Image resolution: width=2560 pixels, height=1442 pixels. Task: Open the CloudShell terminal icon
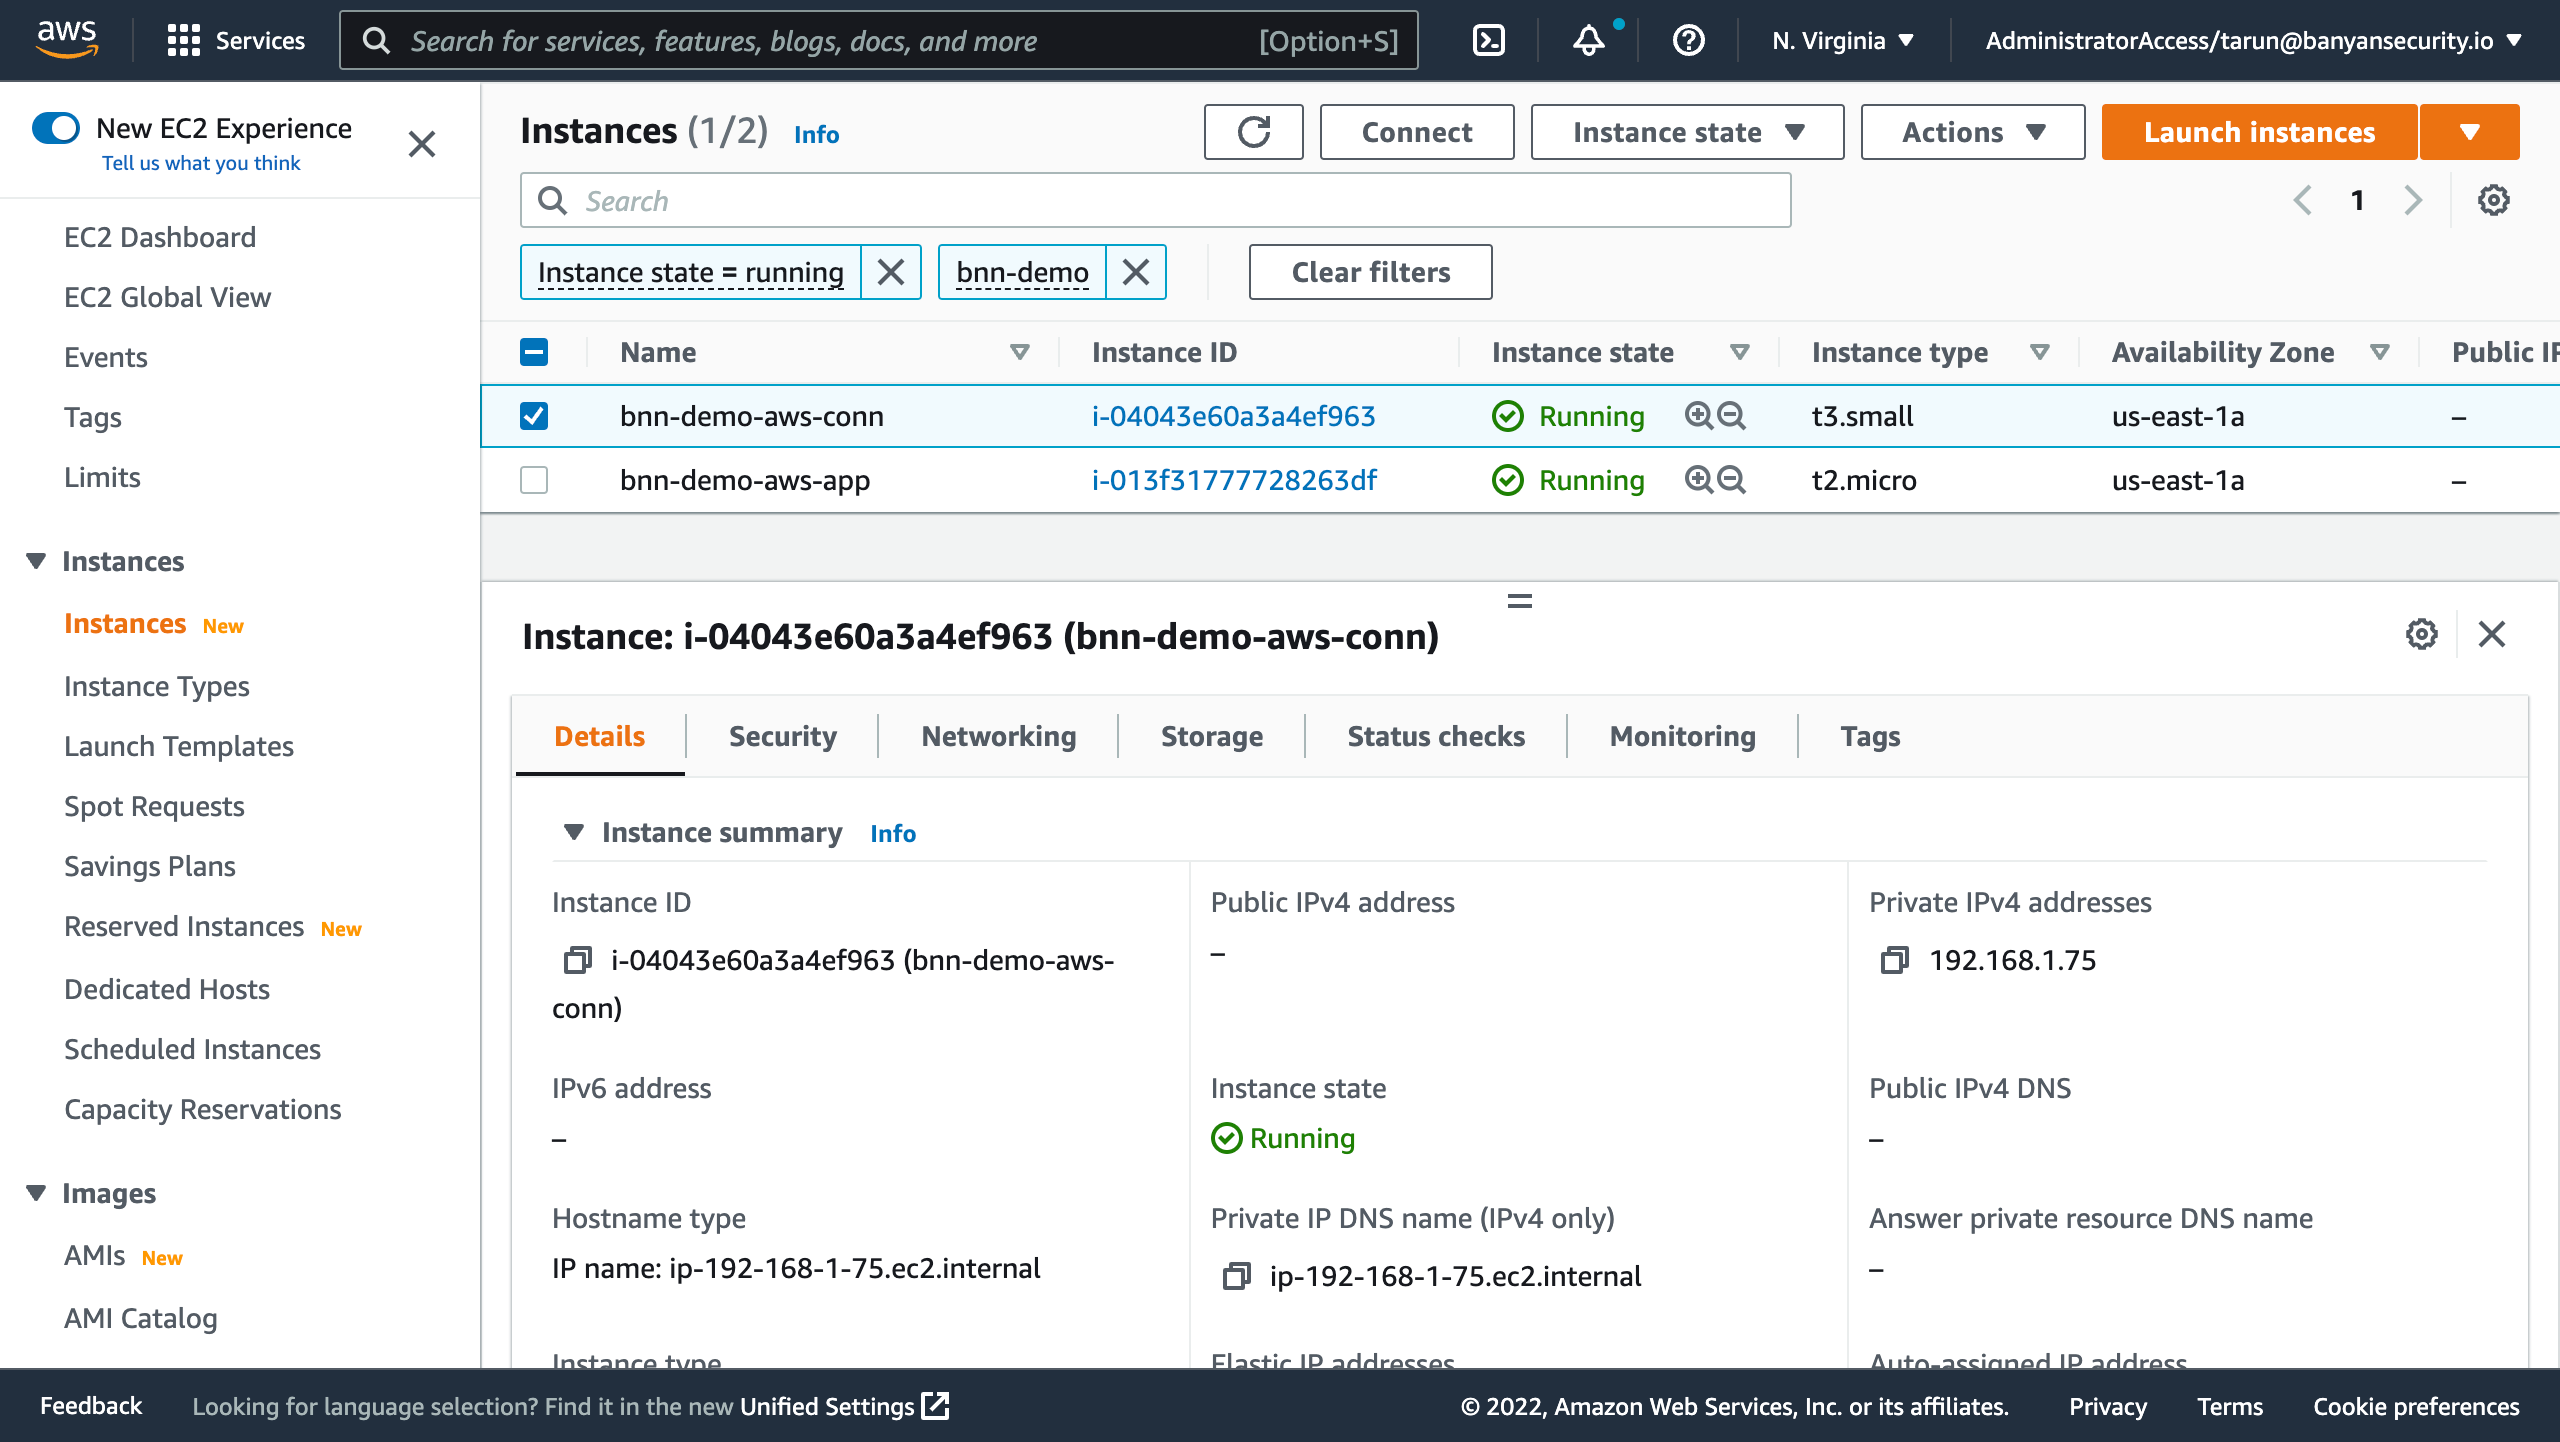(x=1489, y=40)
